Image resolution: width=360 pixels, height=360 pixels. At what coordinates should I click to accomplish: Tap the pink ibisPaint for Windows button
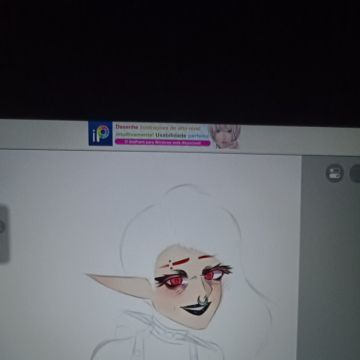(163, 142)
